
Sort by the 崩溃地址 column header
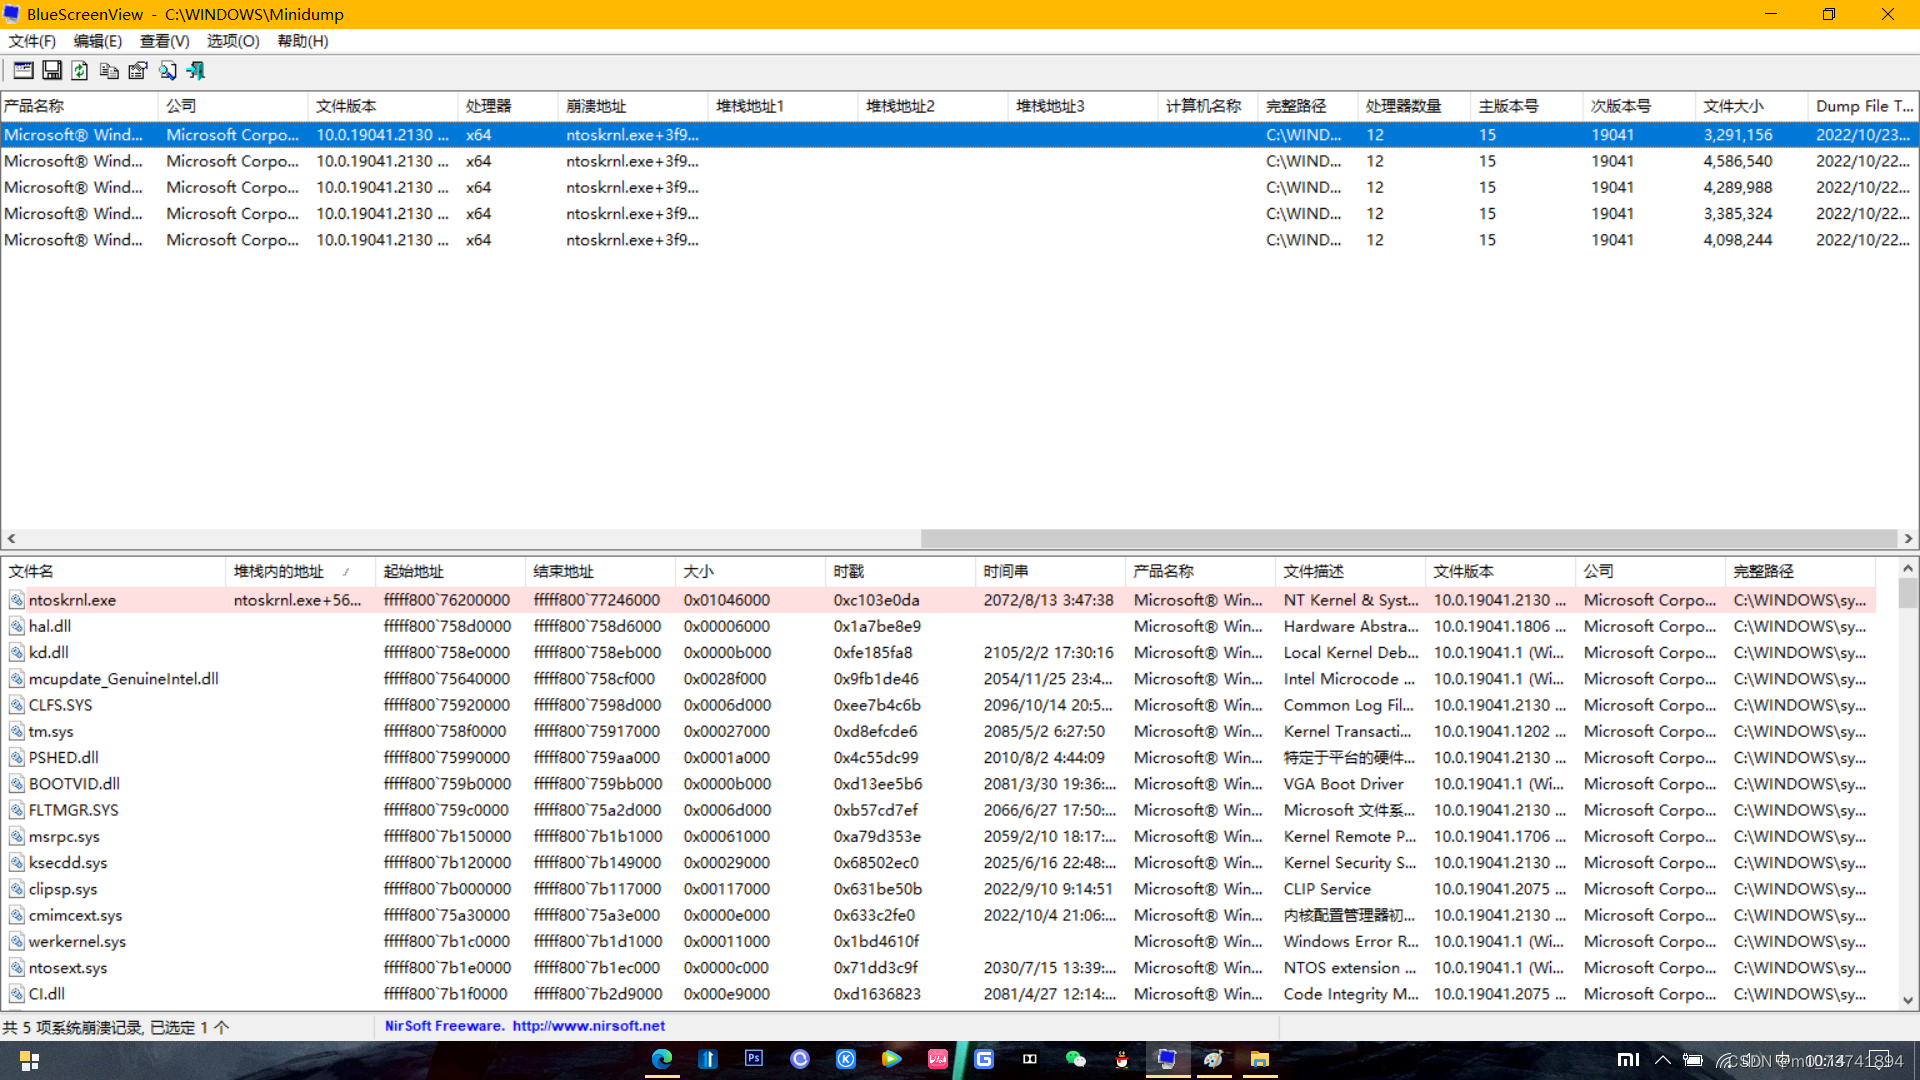633,106
